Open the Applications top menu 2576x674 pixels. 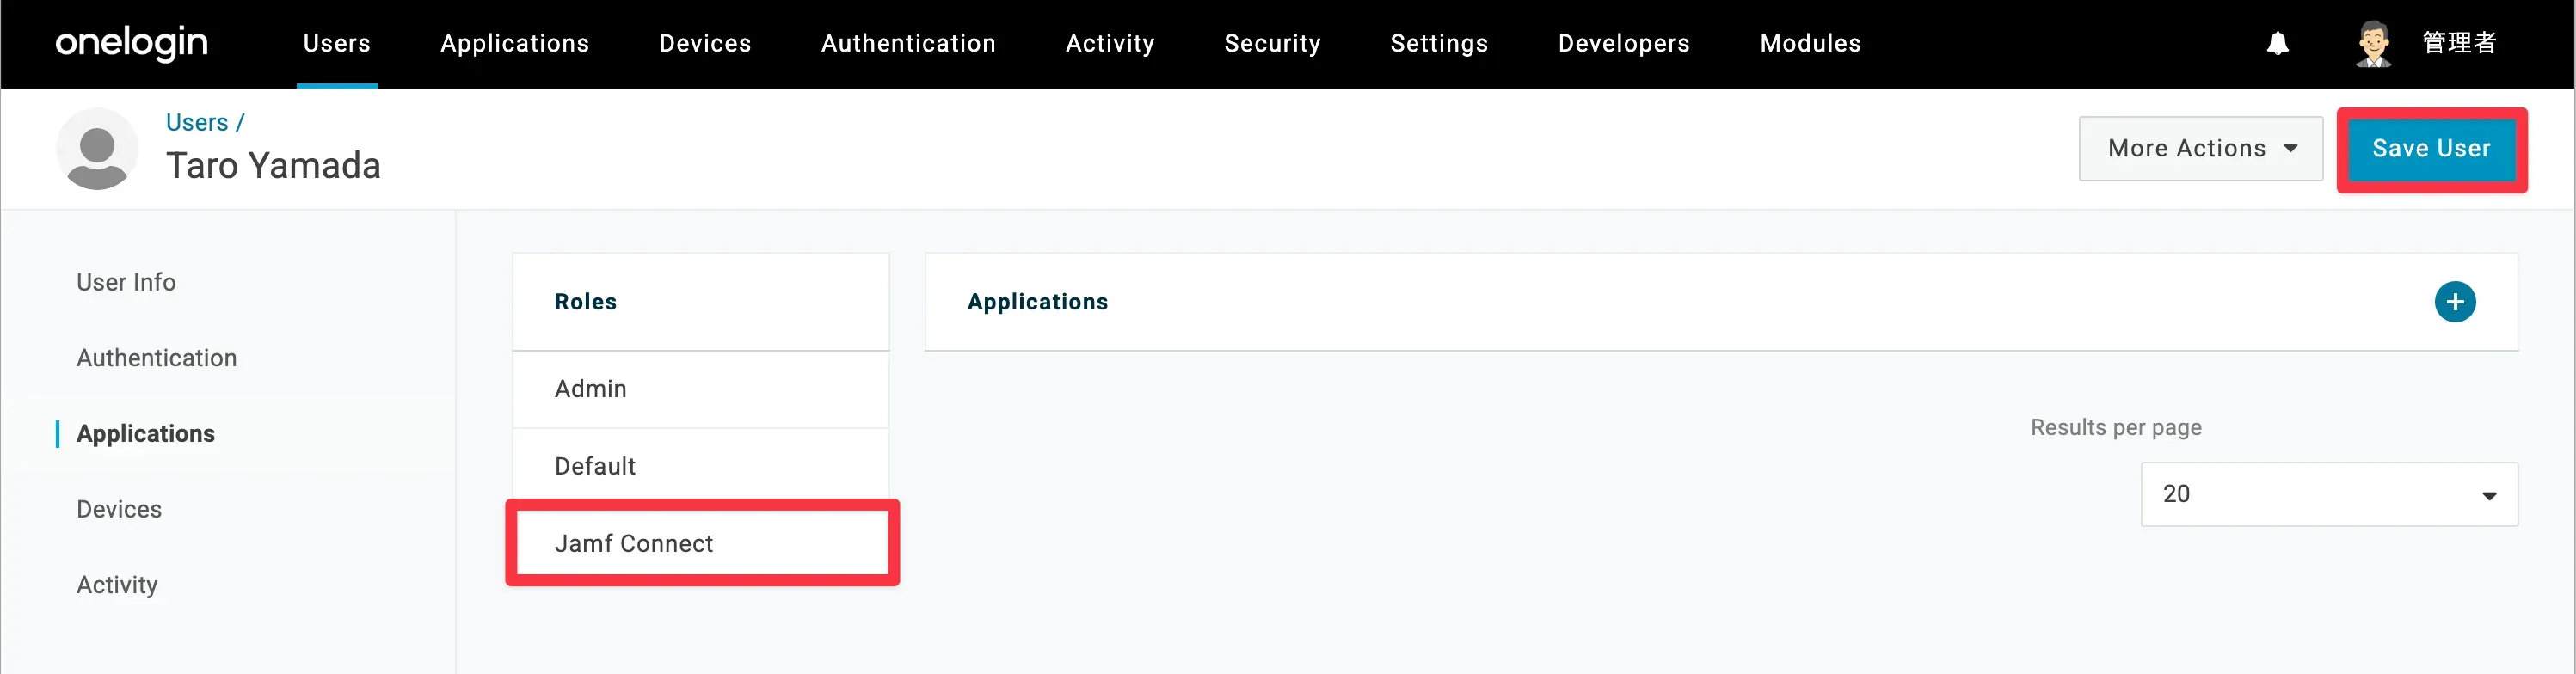pyautogui.click(x=514, y=43)
